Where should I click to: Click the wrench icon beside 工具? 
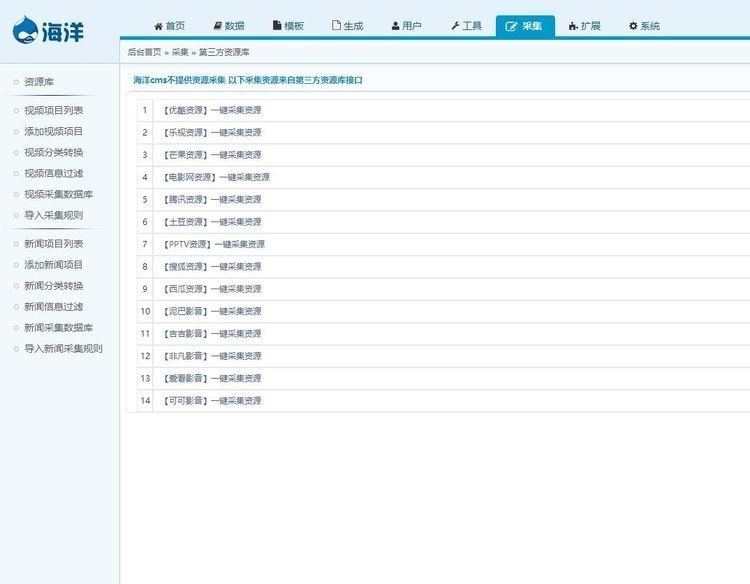tap(455, 26)
